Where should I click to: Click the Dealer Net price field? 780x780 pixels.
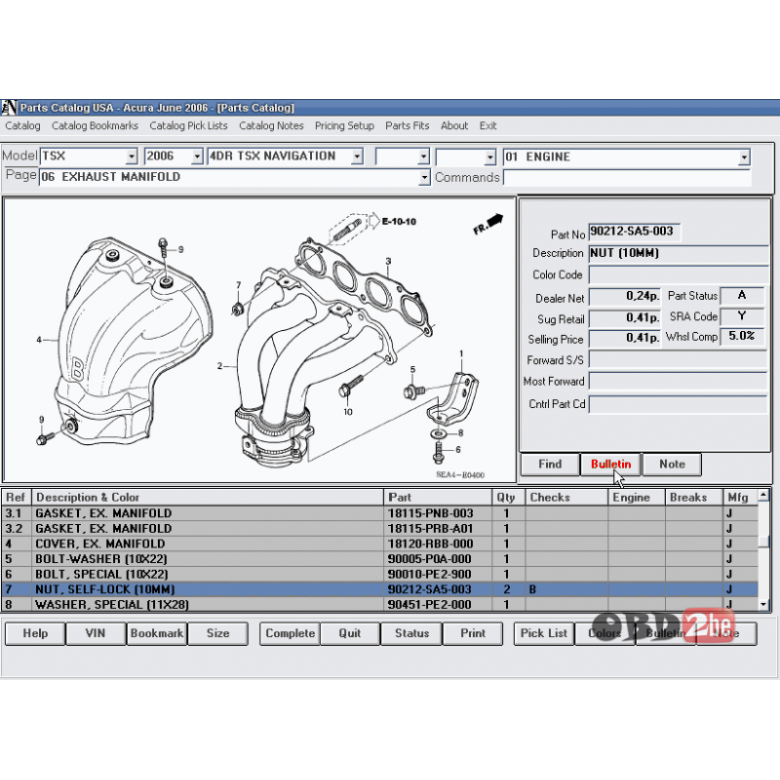point(625,296)
